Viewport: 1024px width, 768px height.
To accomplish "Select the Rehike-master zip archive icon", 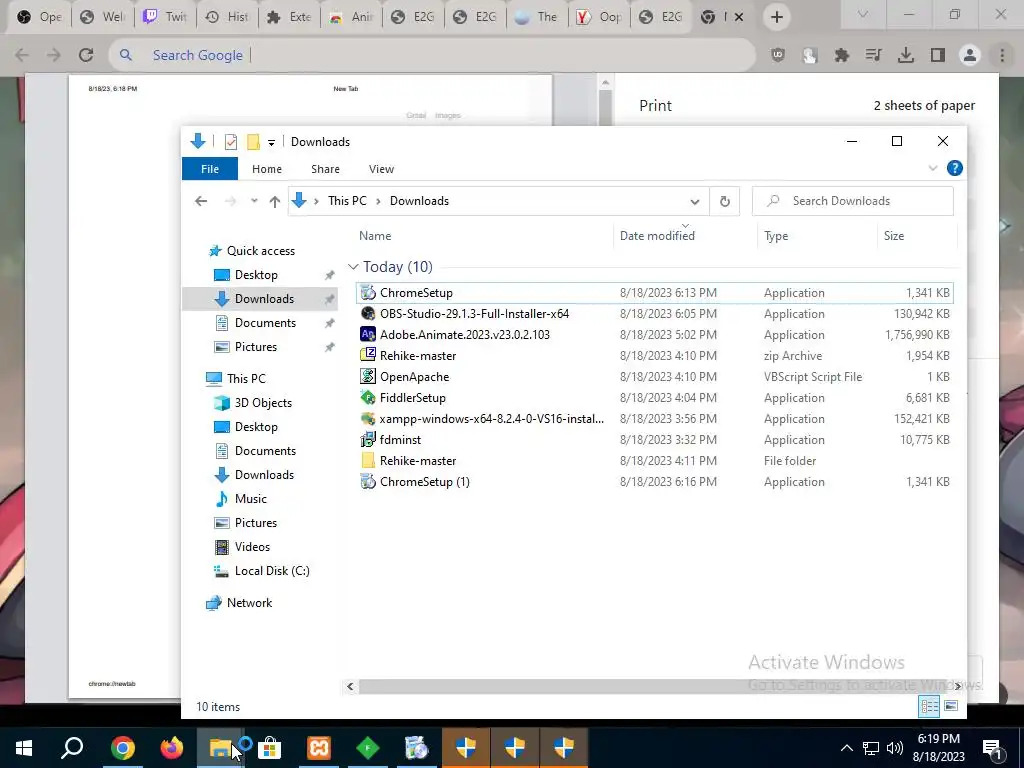I will tap(368, 355).
